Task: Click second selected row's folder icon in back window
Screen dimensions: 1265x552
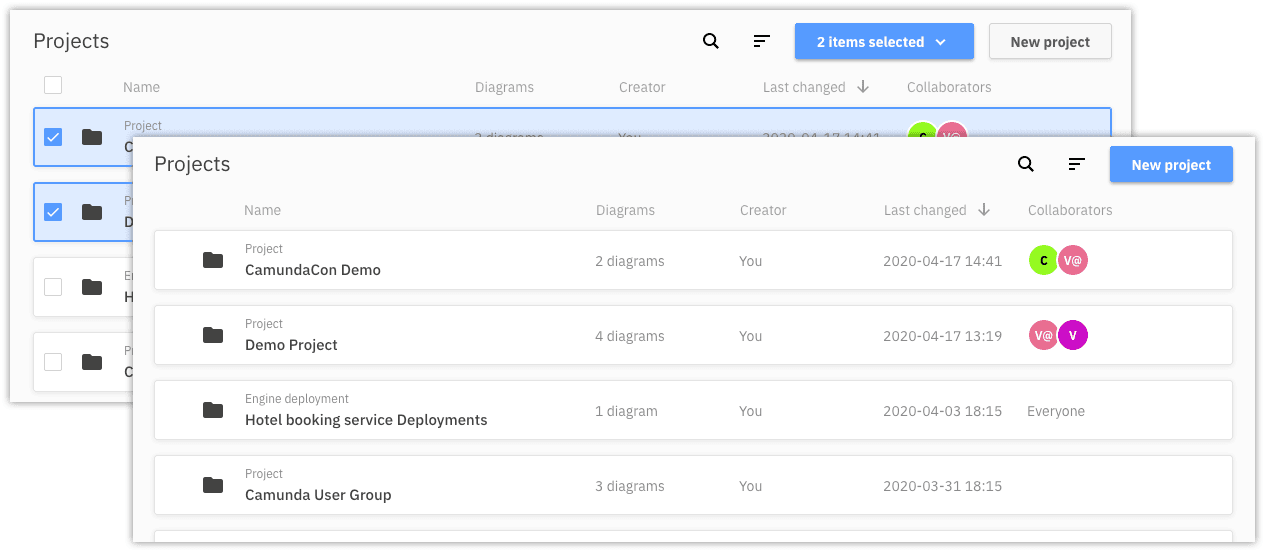Action: tap(92, 212)
